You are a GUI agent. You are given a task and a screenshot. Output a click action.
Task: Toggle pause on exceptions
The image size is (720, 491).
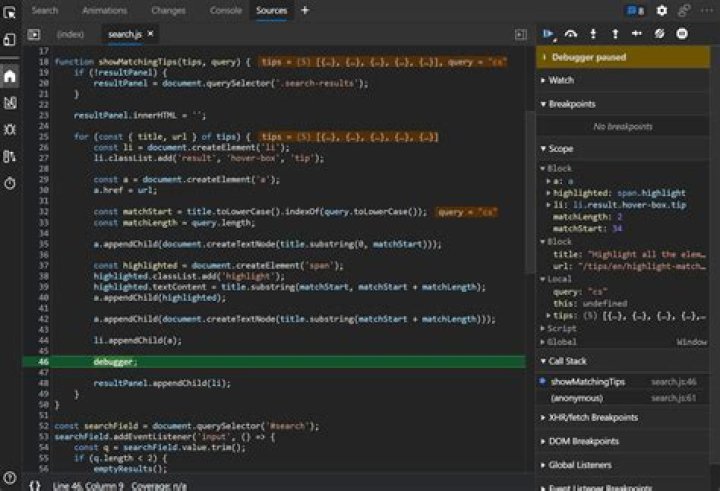coord(682,34)
